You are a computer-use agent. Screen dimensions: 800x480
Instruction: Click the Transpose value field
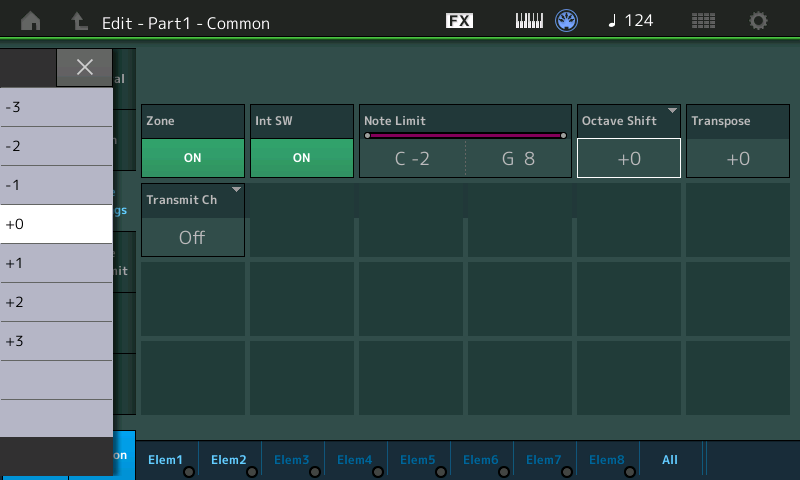[738, 158]
